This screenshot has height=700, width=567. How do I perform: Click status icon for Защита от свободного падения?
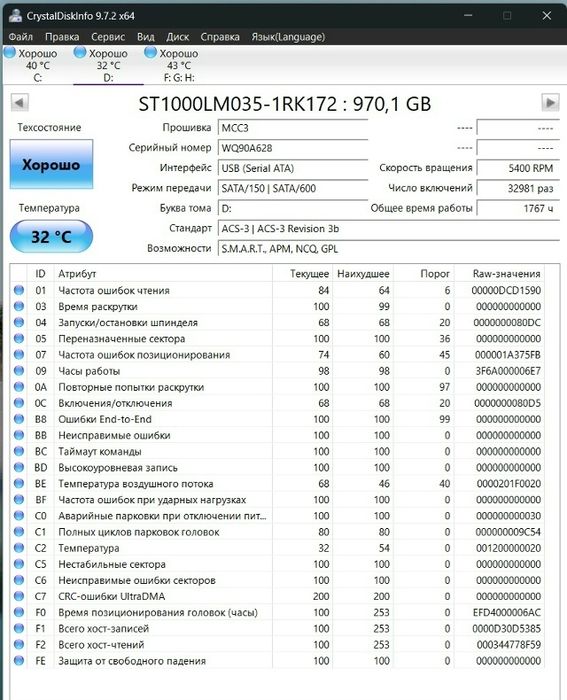coord(19,660)
